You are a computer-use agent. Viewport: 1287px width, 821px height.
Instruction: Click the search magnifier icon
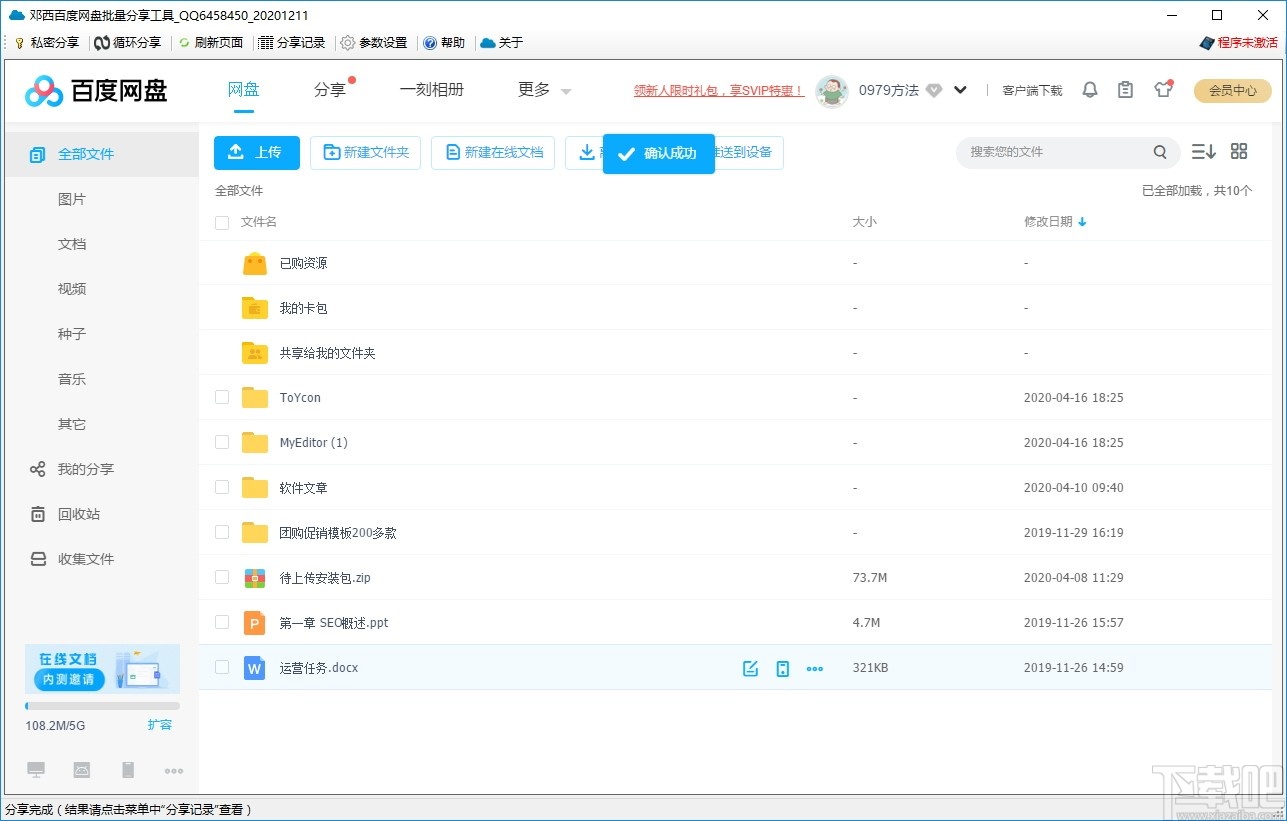point(1160,152)
